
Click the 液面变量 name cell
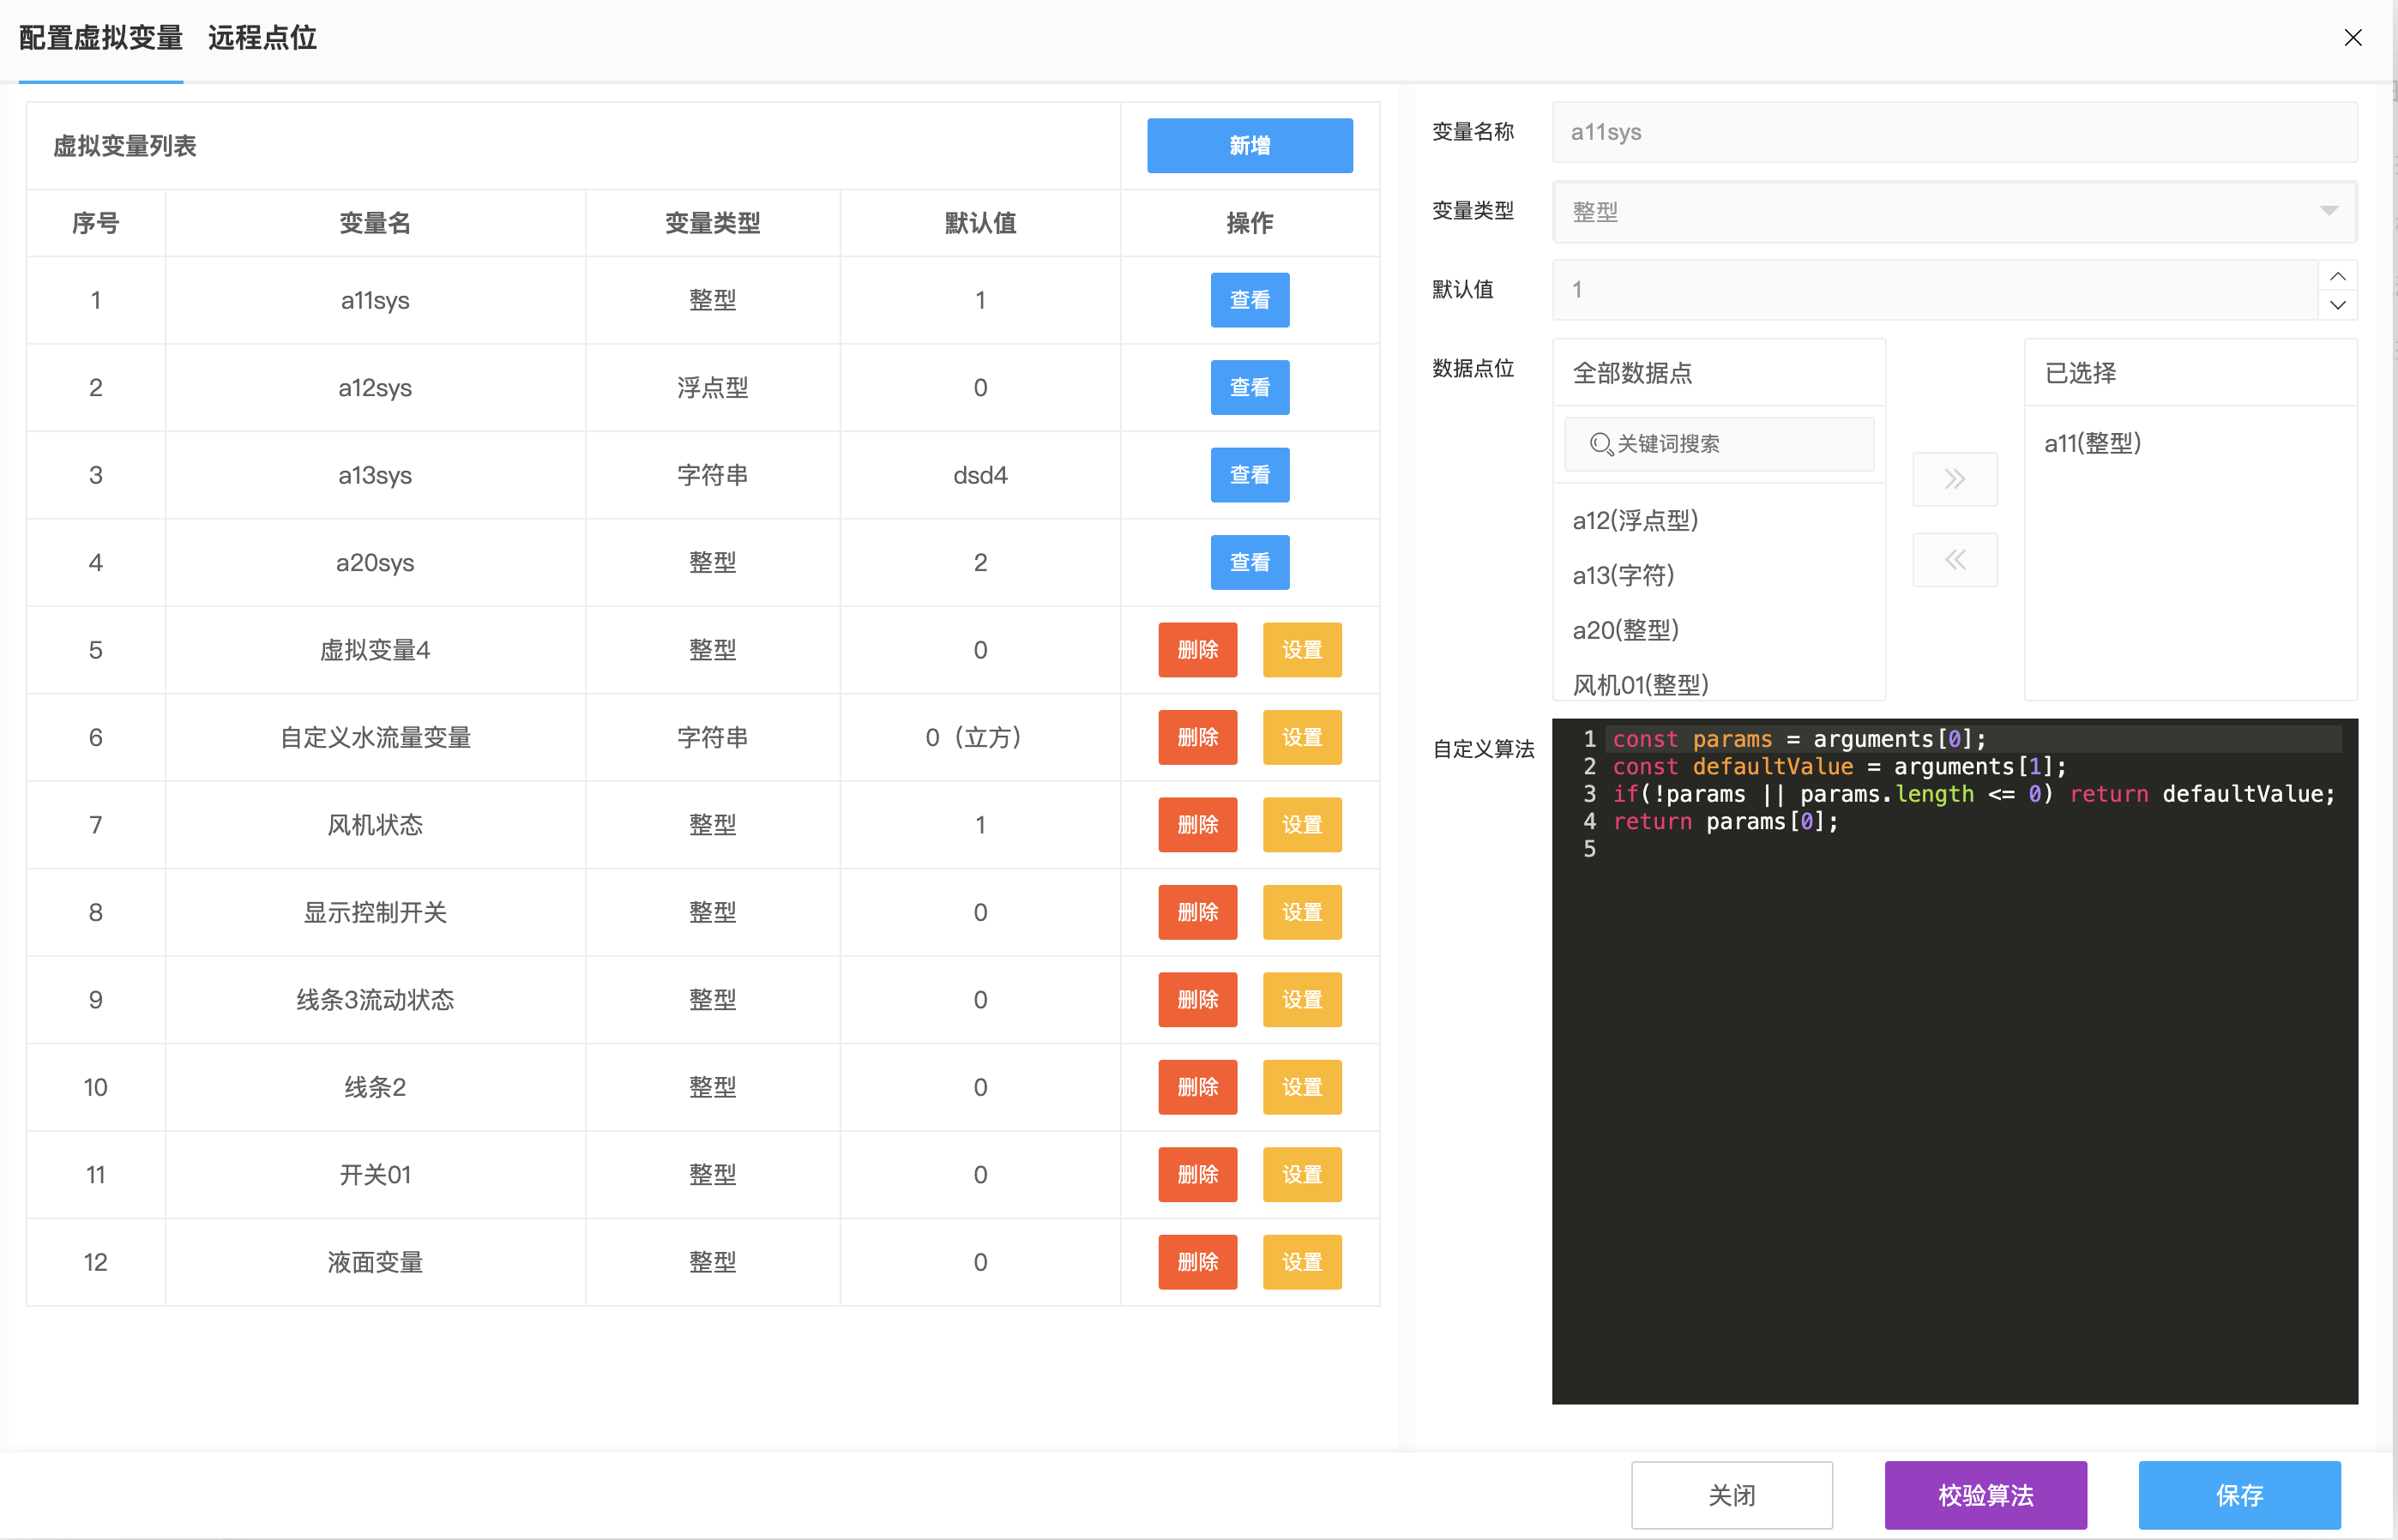pos(375,1262)
